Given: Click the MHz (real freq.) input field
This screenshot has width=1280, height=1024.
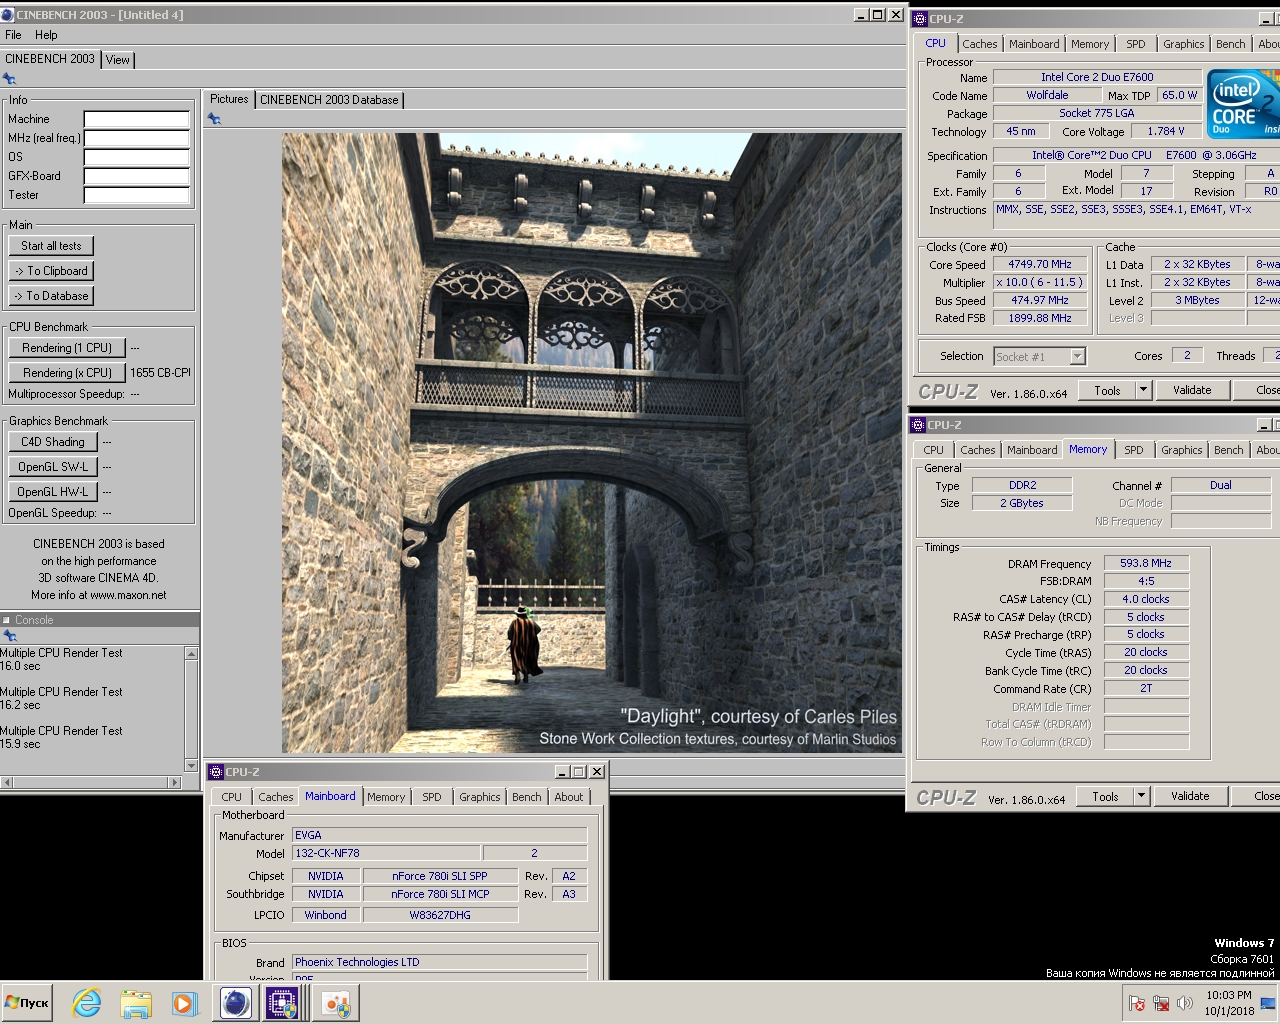Looking at the screenshot, I should (x=137, y=138).
